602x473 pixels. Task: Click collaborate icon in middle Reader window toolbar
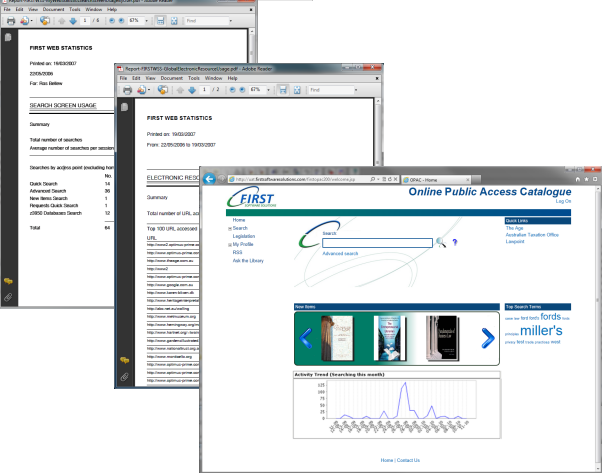coord(163,90)
